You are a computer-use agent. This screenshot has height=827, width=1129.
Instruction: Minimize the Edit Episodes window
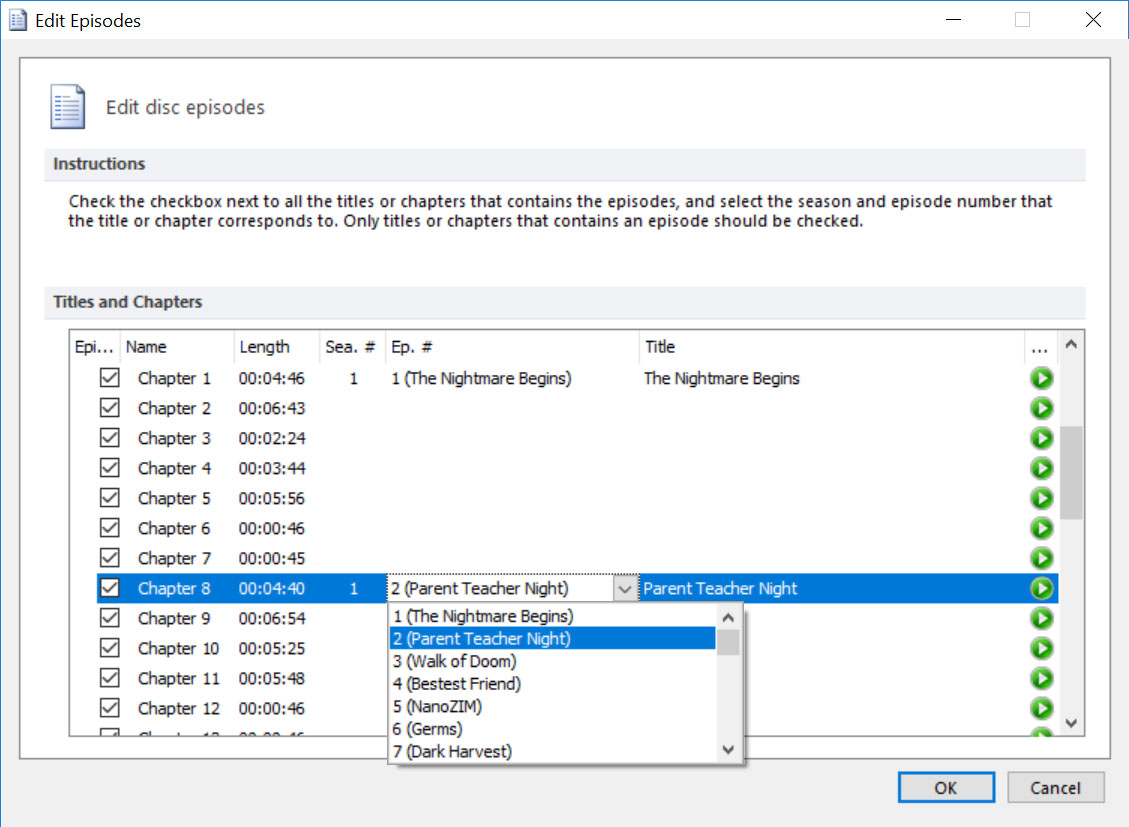tap(953, 20)
